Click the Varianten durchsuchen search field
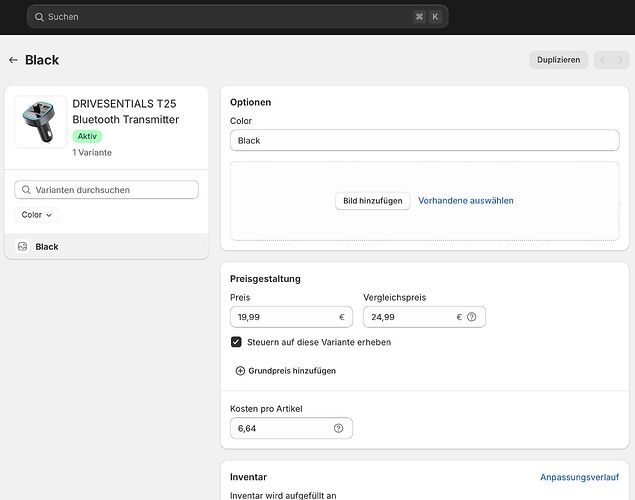Viewport: 635px width, 500px height. 107,189
